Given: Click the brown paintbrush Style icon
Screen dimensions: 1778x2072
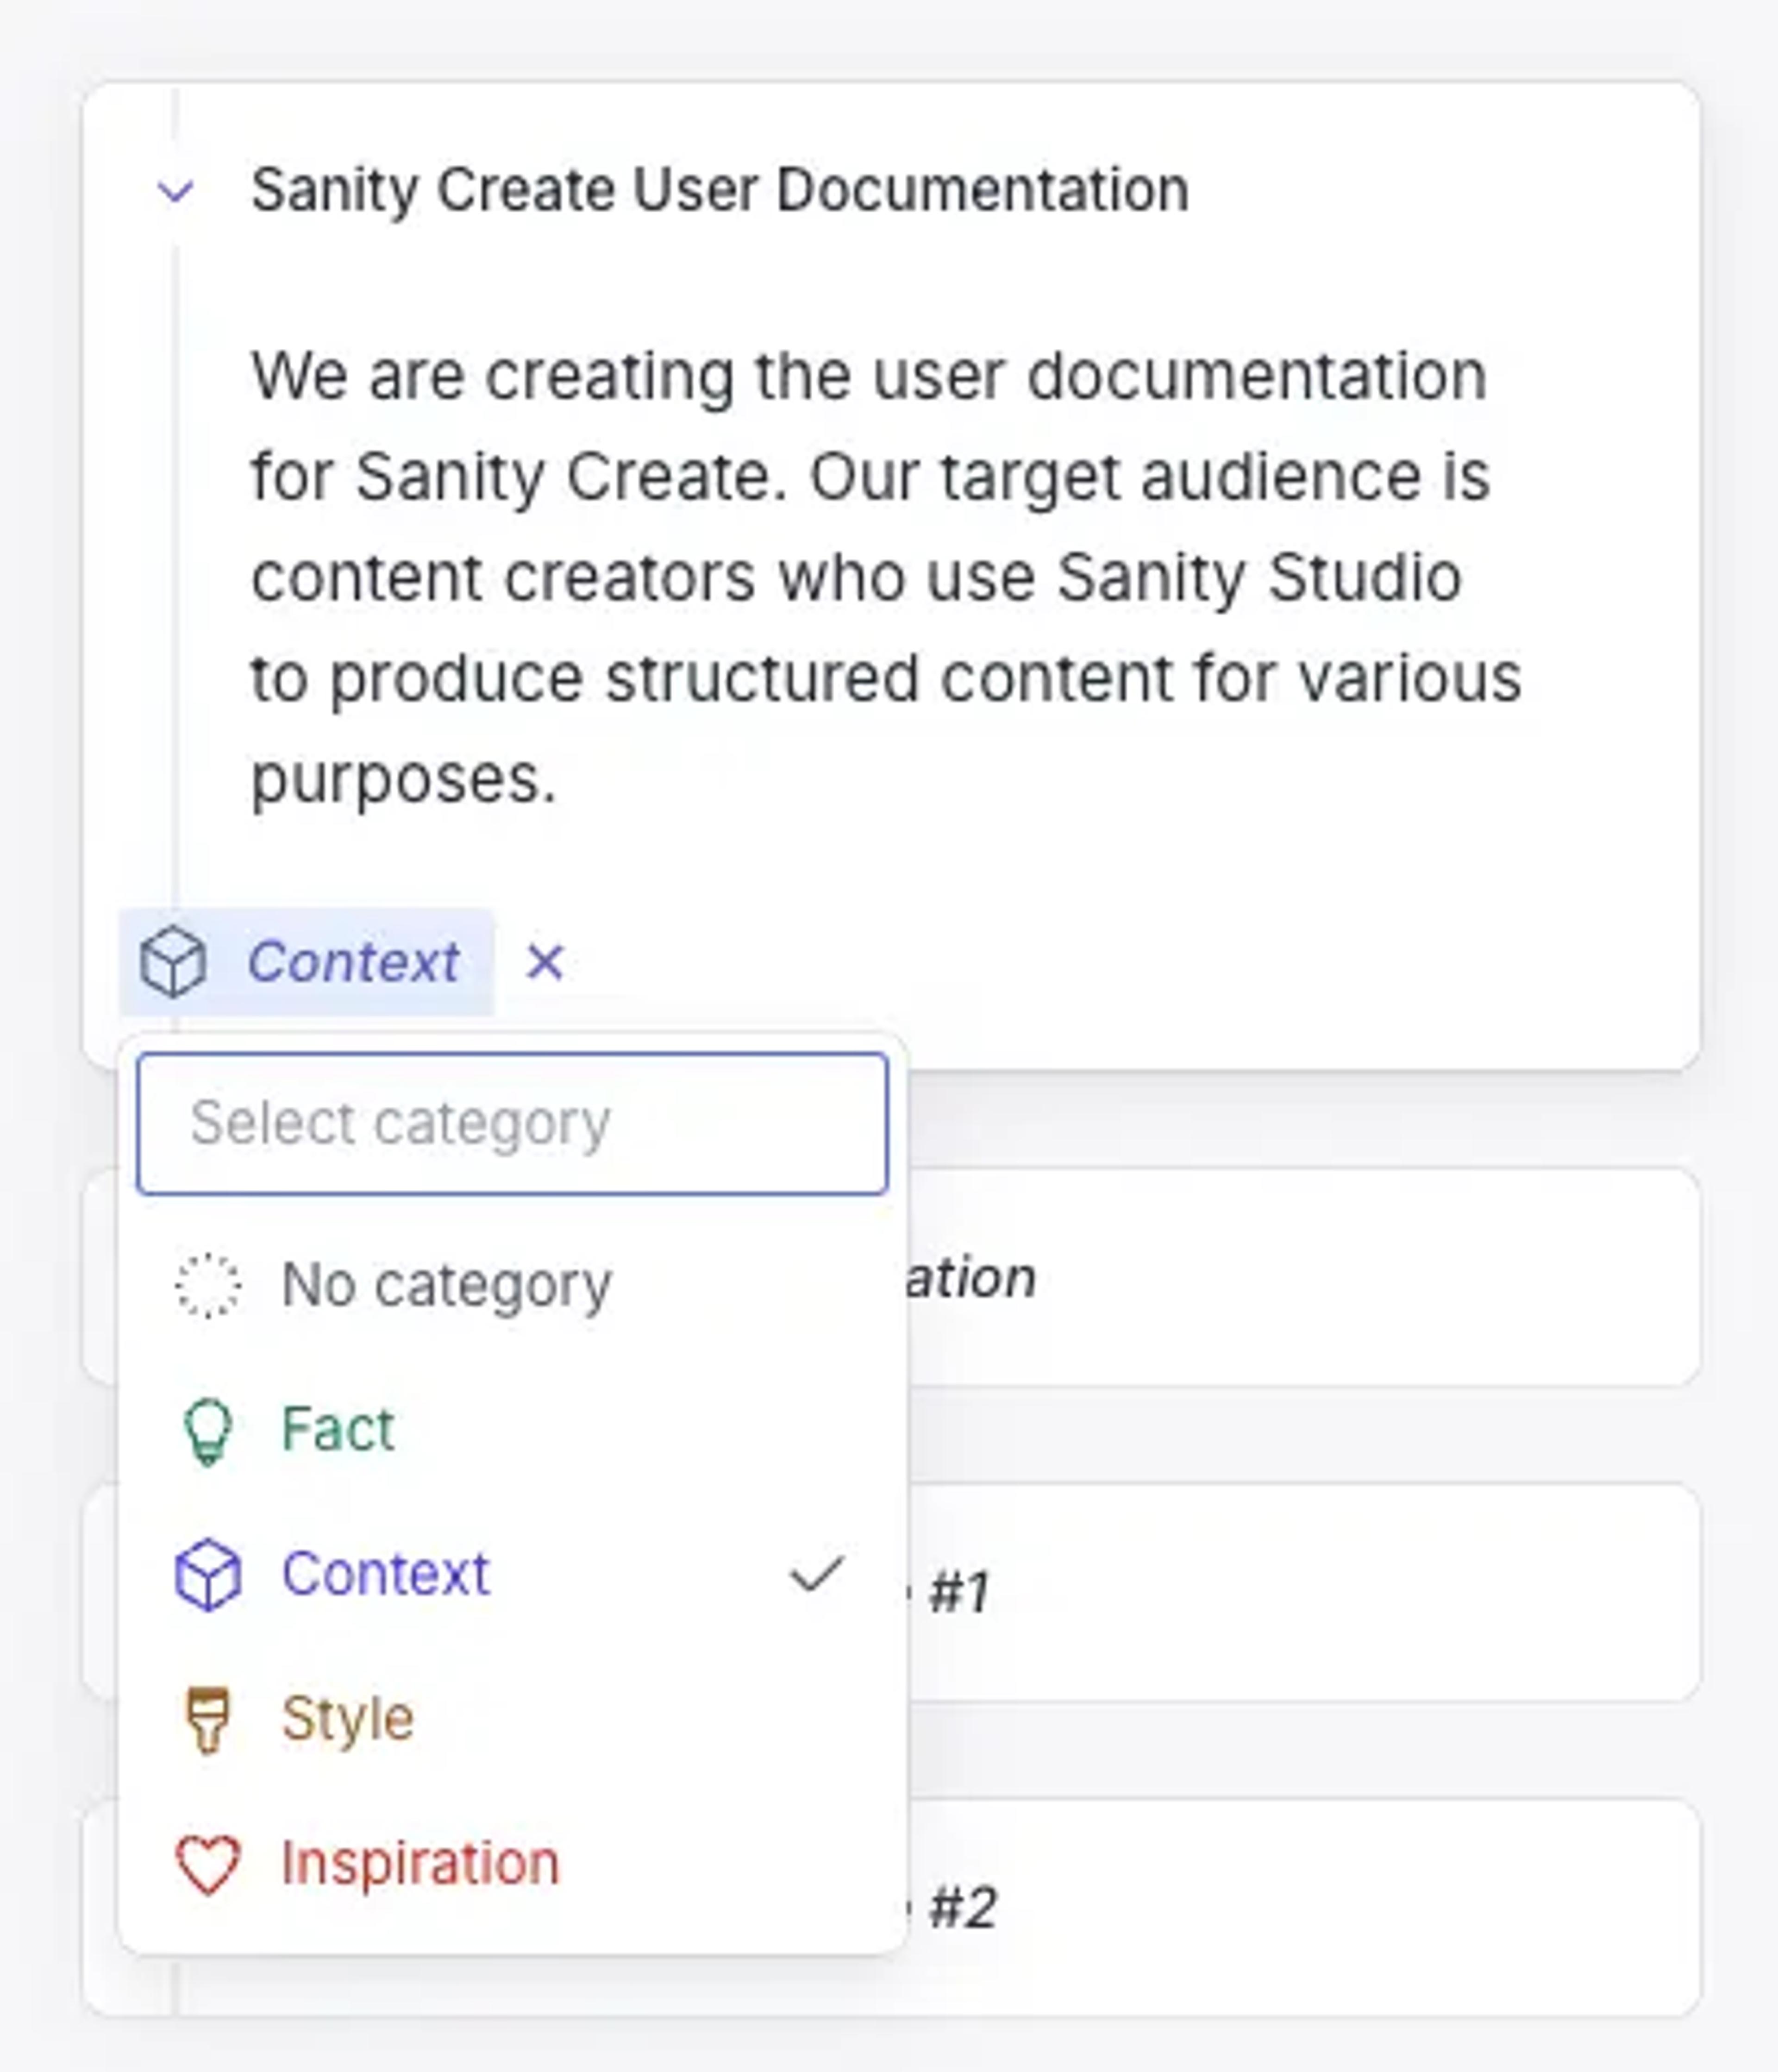Looking at the screenshot, I should tap(208, 1721).
